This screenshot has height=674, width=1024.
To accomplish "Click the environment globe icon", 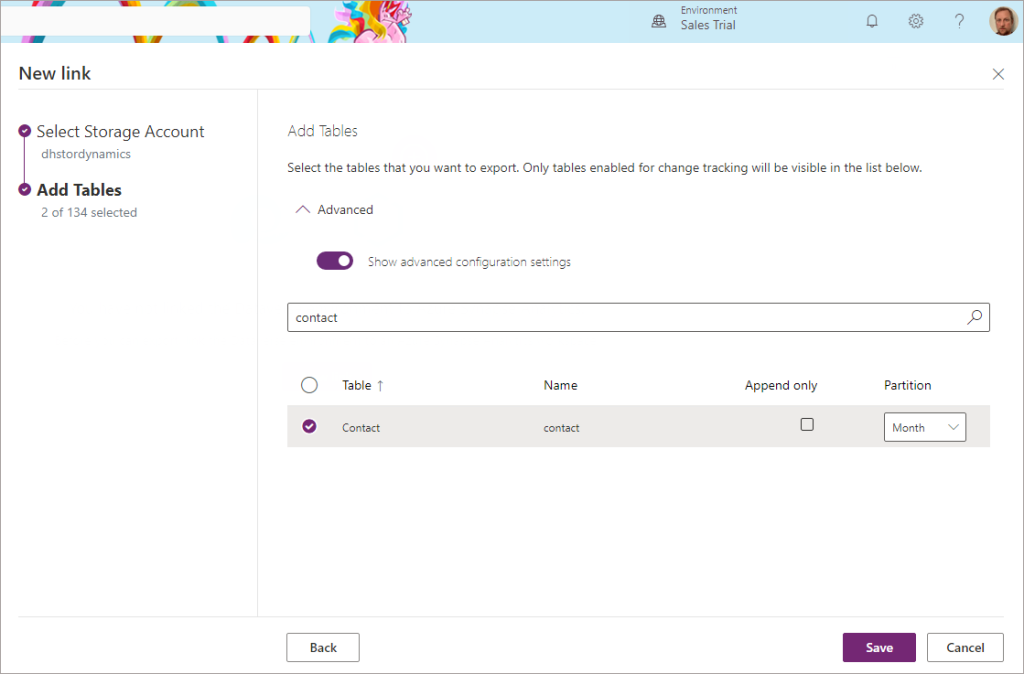I will pyautogui.click(x=659, y=22).
